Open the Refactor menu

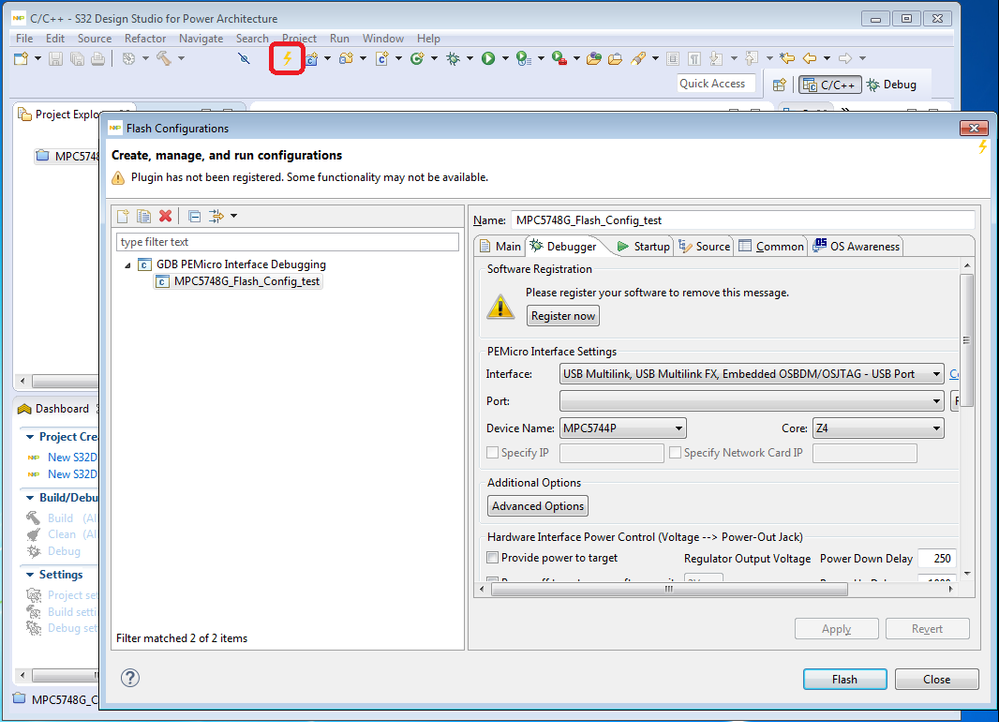click(x=145, y=38)
